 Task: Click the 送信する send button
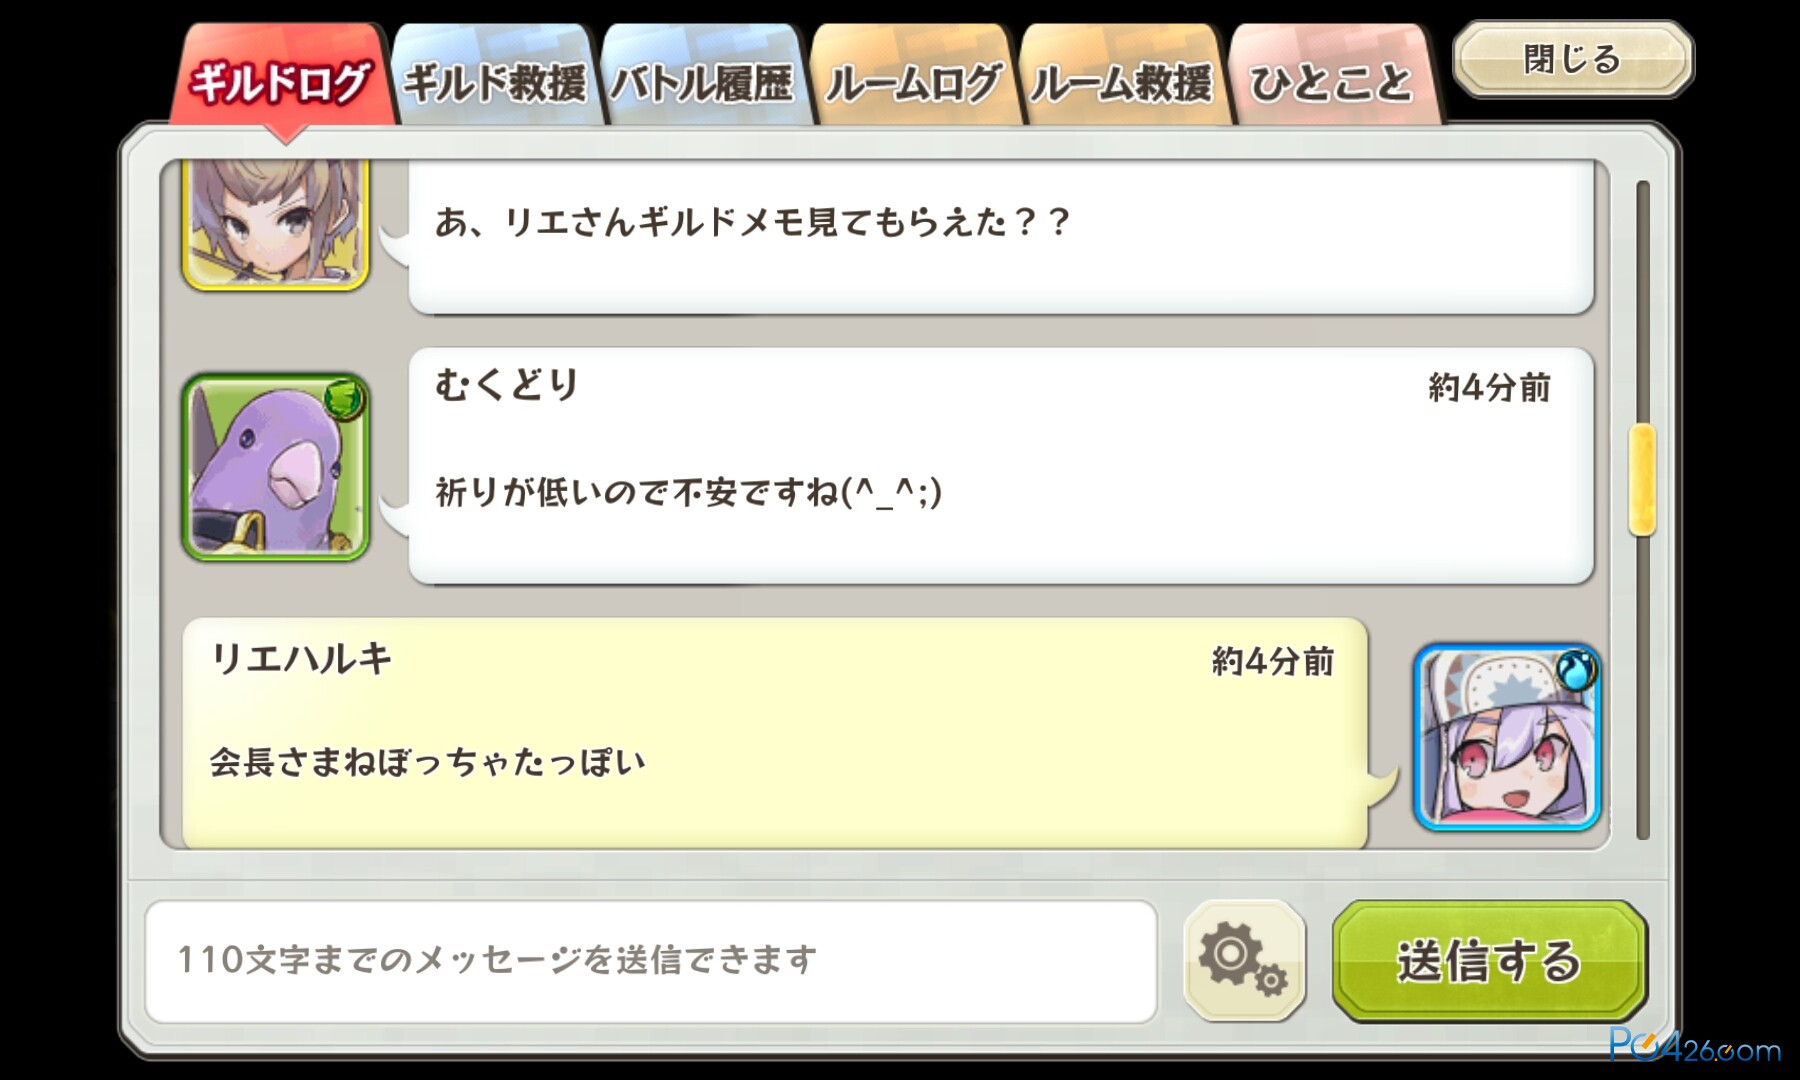tap(1489, 961)
